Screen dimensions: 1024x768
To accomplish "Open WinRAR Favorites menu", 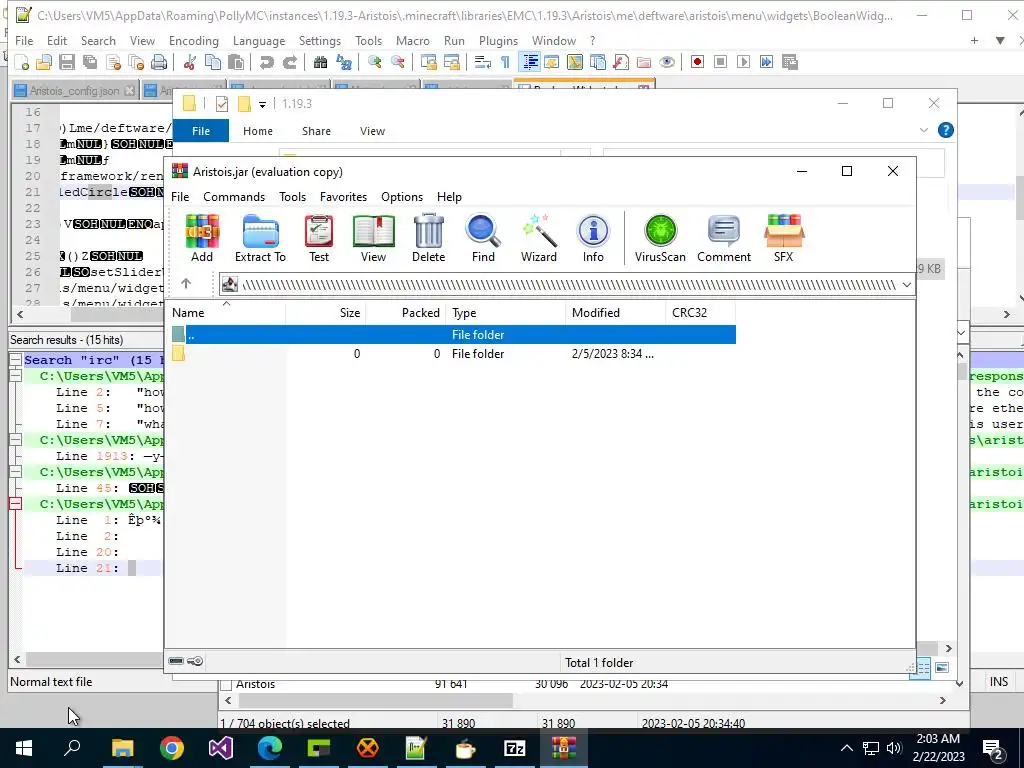I will 344,197.
